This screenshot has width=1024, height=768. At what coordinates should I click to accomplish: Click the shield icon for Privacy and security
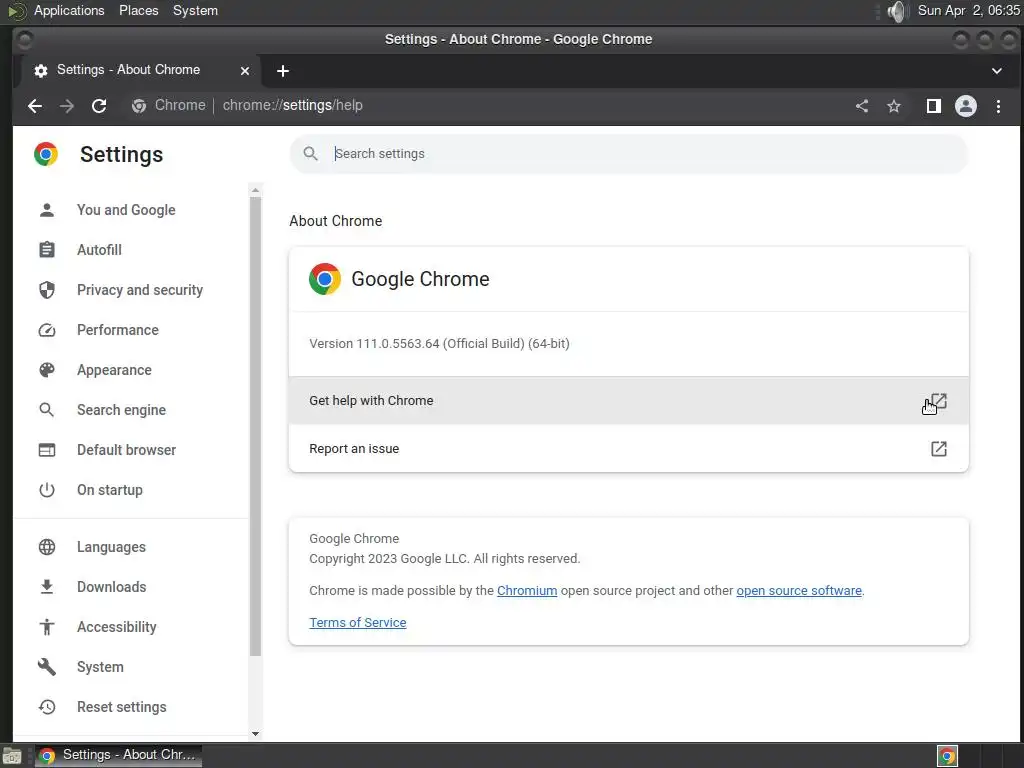[x=47, y=290]
